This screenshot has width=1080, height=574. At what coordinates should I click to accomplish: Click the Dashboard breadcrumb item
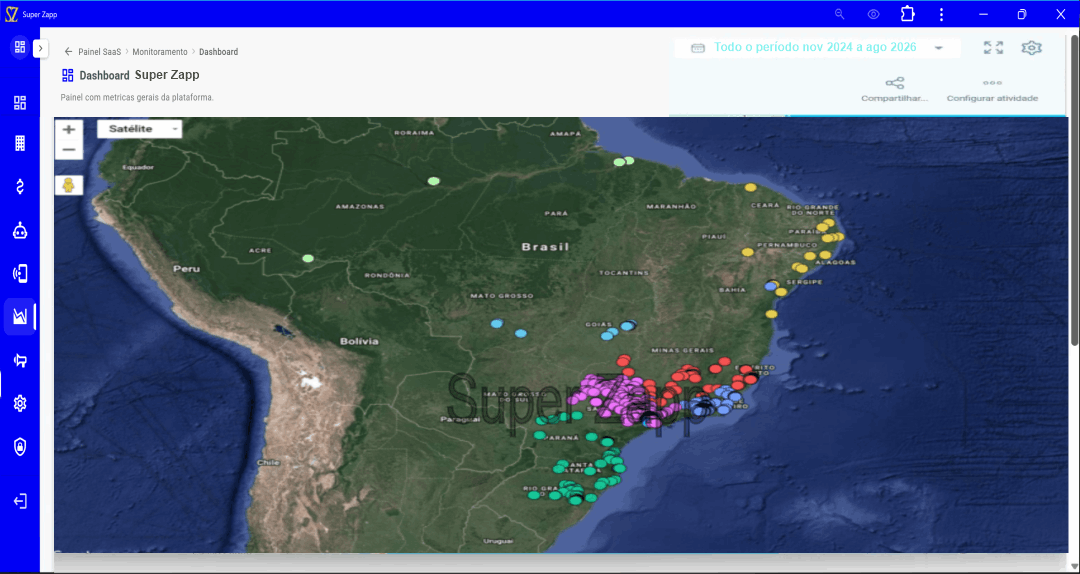[x=219, y=52]
